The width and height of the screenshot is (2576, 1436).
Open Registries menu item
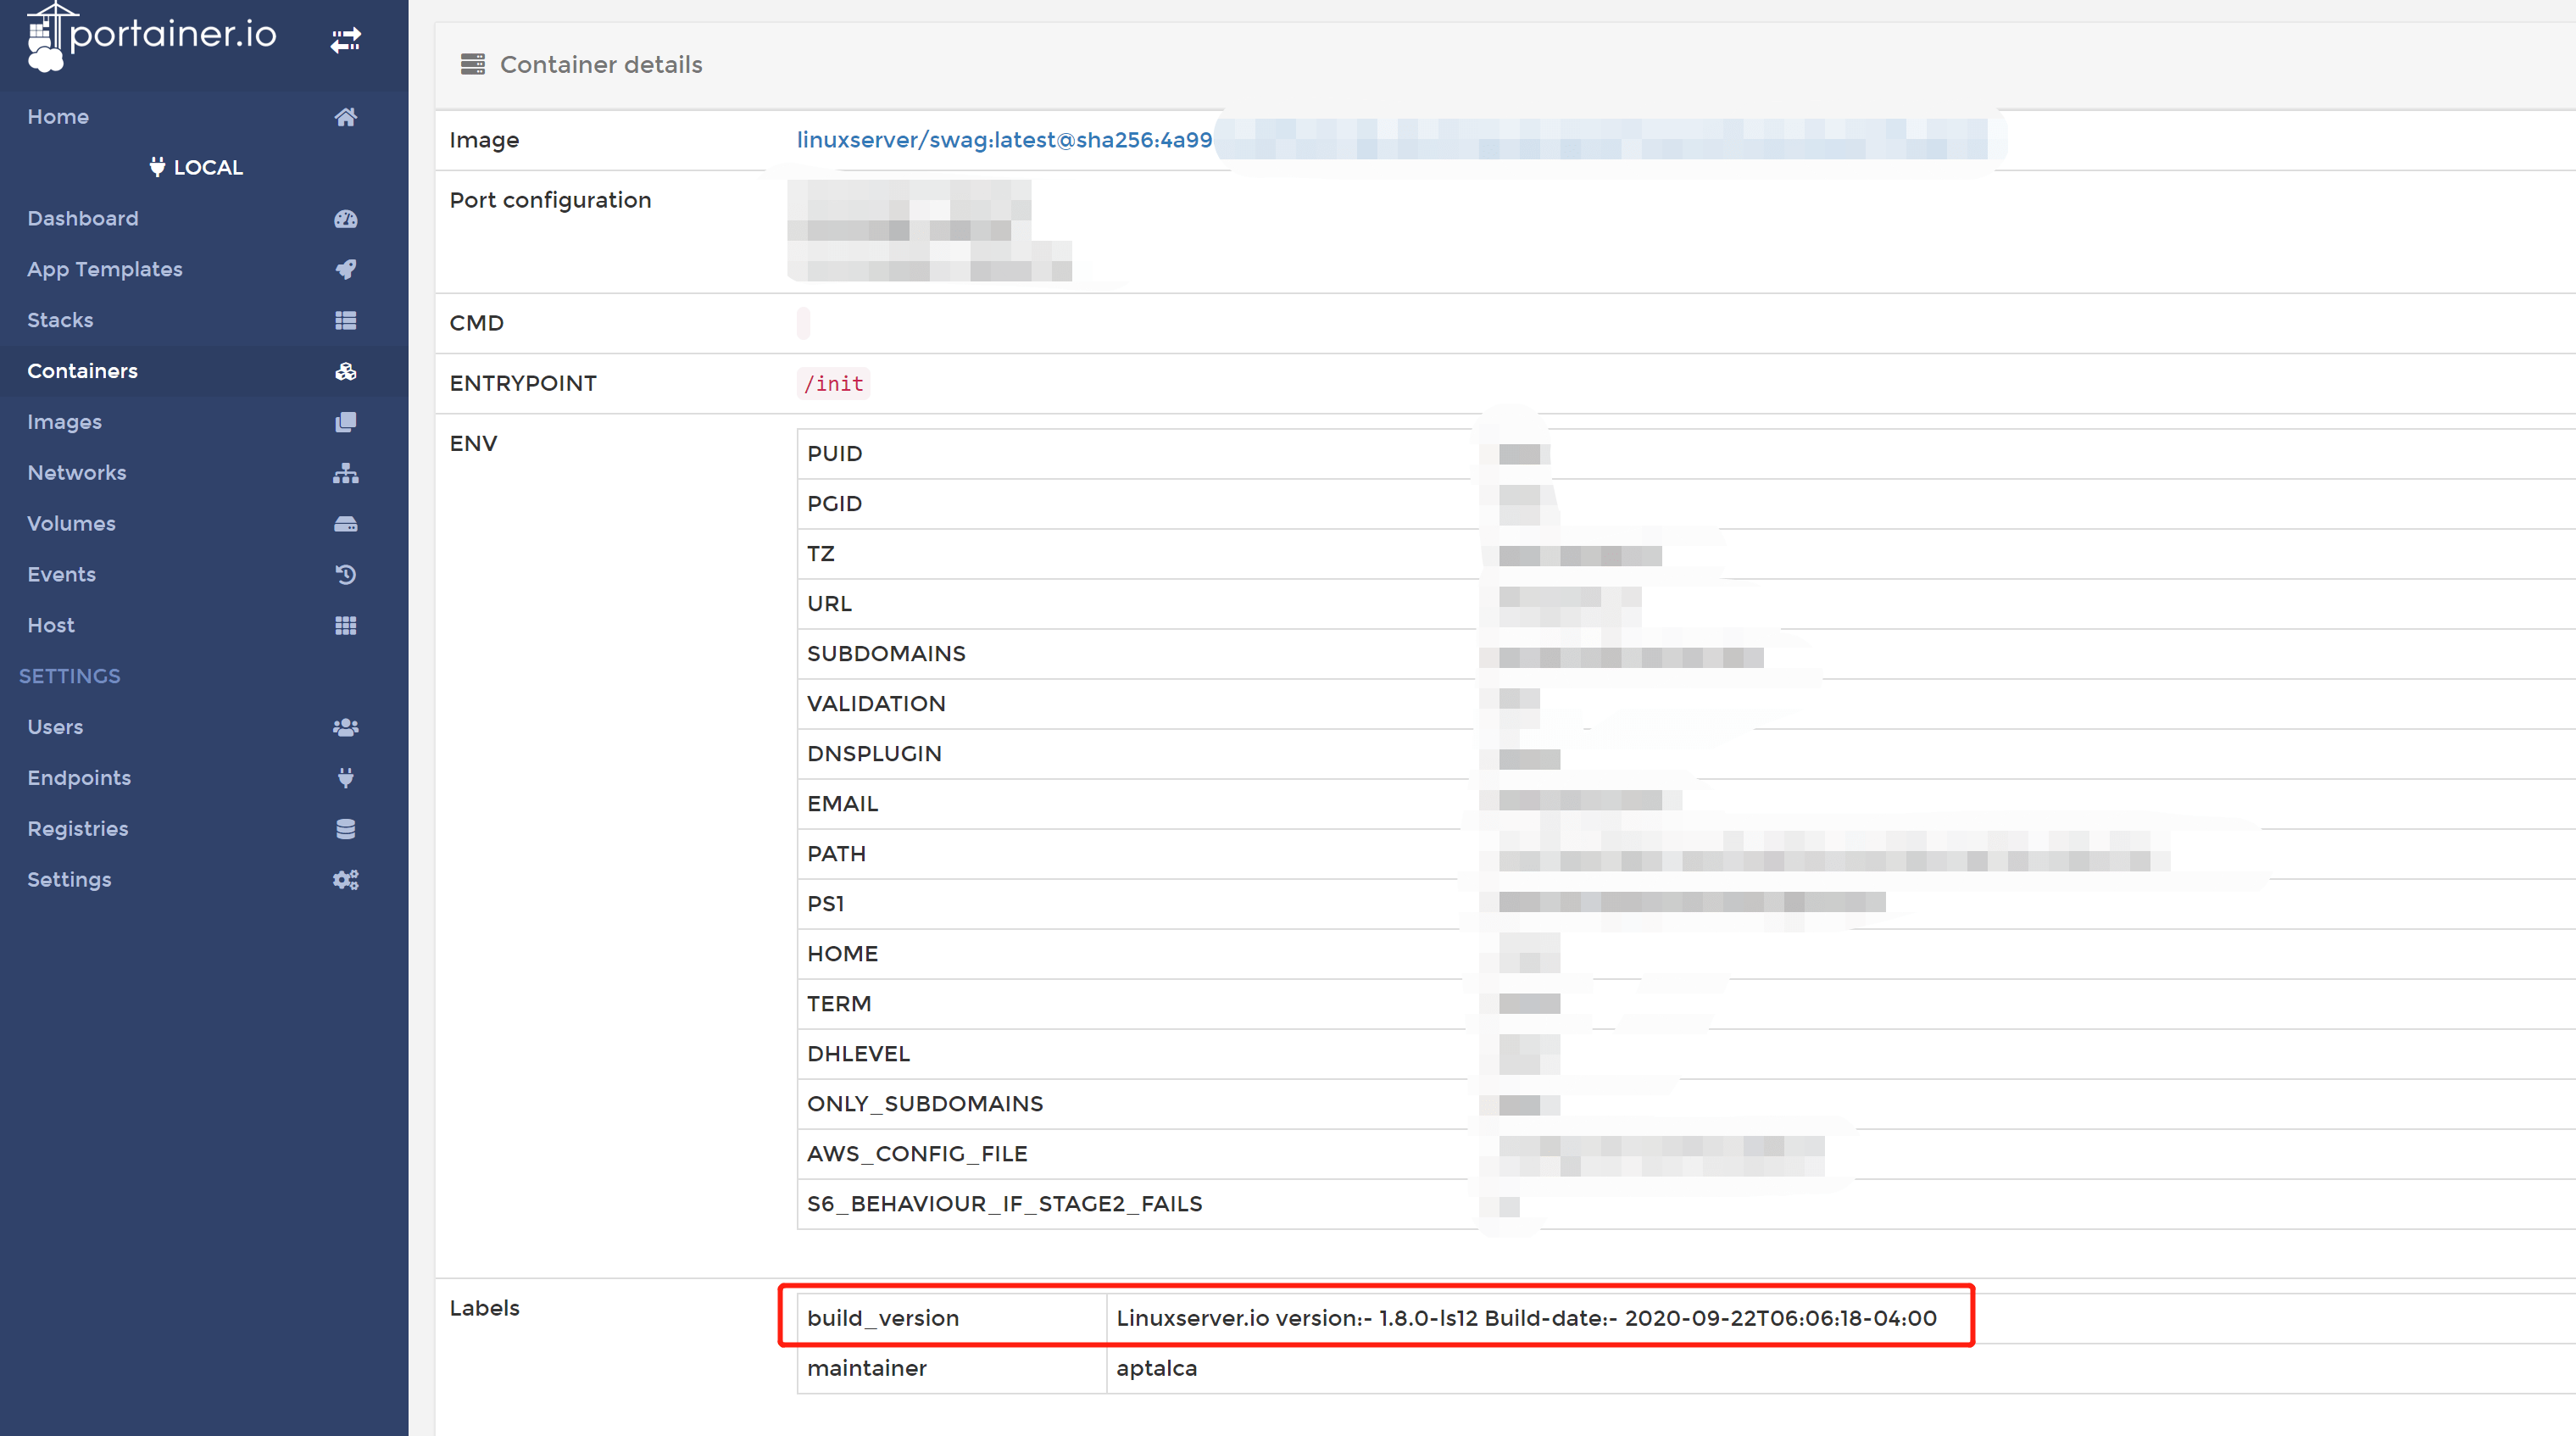click(x=78, y=829)
